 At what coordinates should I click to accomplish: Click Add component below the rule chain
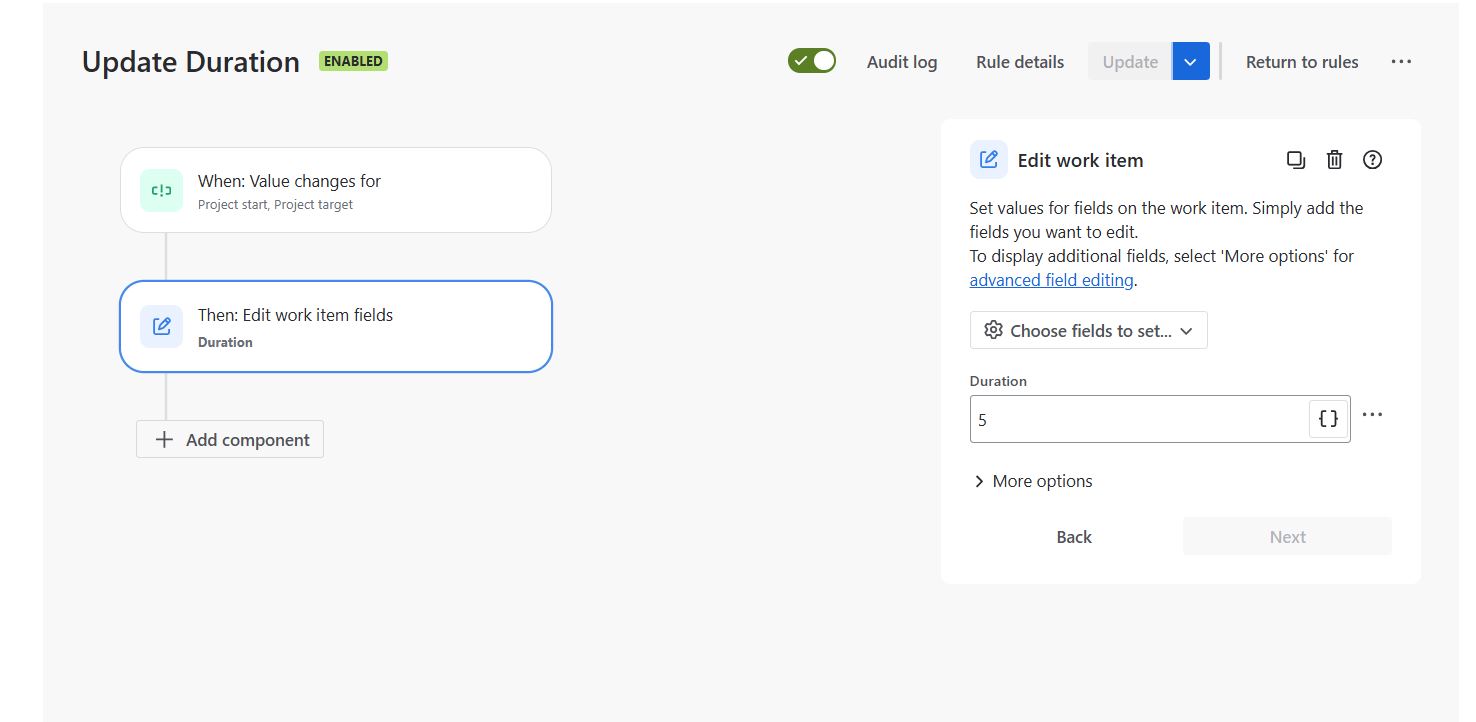[229, 439]
